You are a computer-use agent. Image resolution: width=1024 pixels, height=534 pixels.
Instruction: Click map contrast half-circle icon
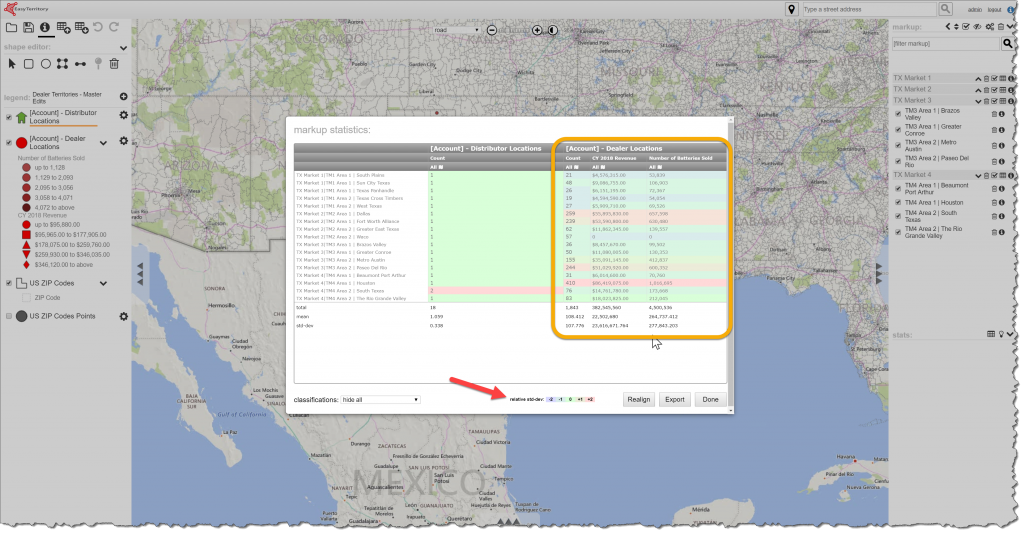tap(553, 30)
